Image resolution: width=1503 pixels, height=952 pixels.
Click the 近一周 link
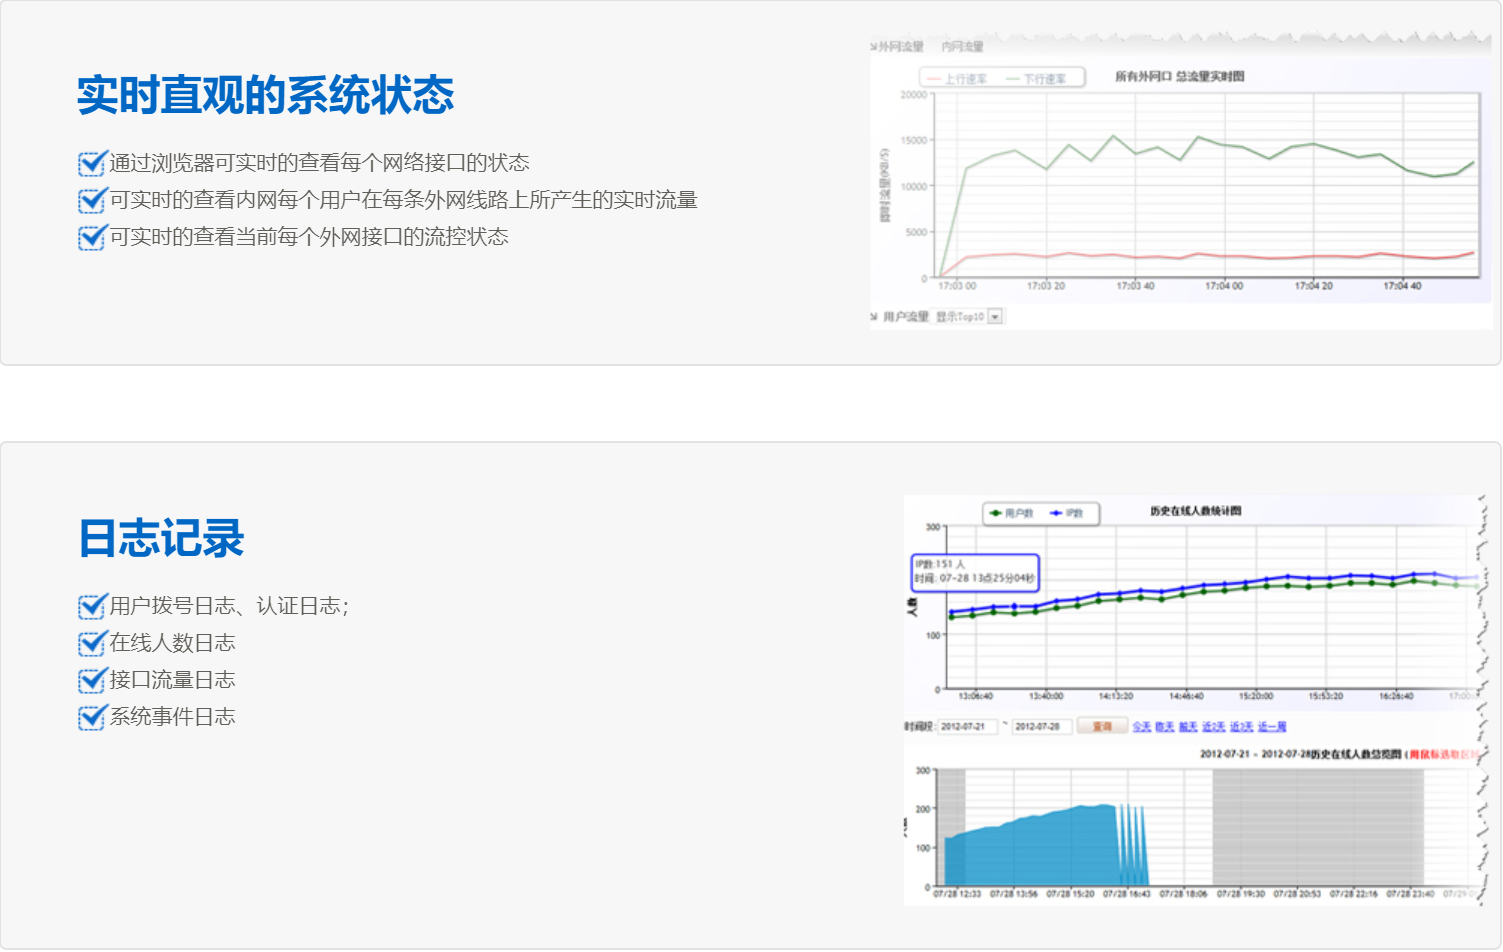click(1272, 727)
